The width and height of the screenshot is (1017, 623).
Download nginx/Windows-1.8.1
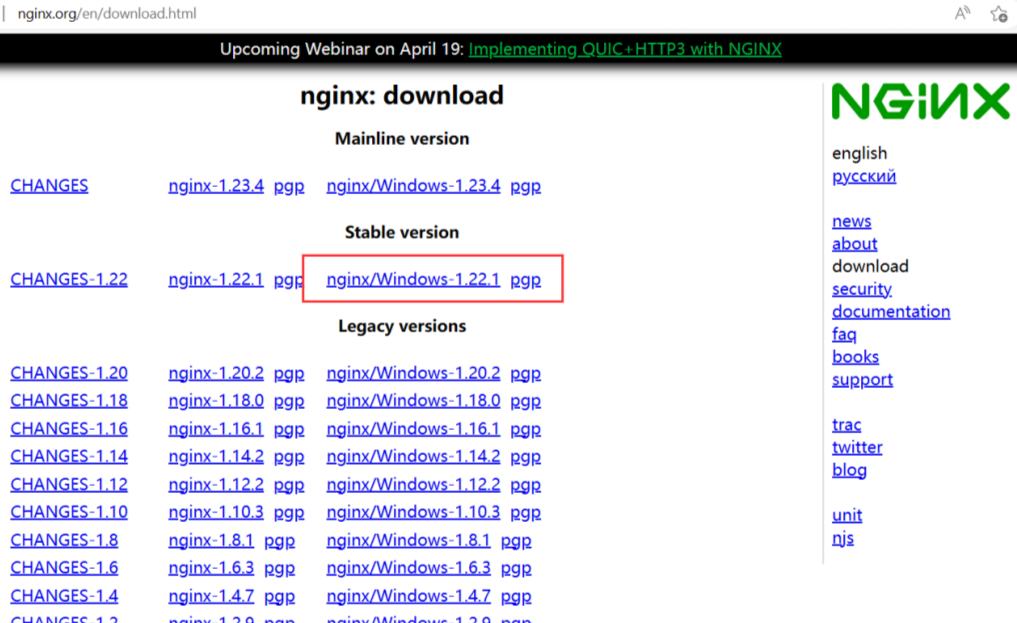click(409, 541)
